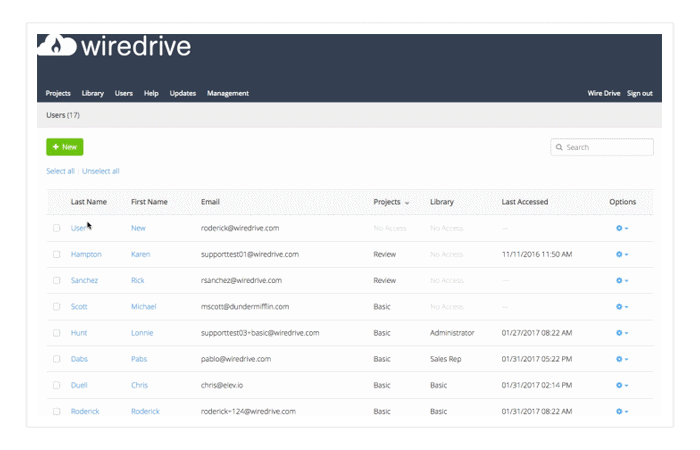Open options gear for Duell row
700x450 pixels.
click(x=622, y=385)
